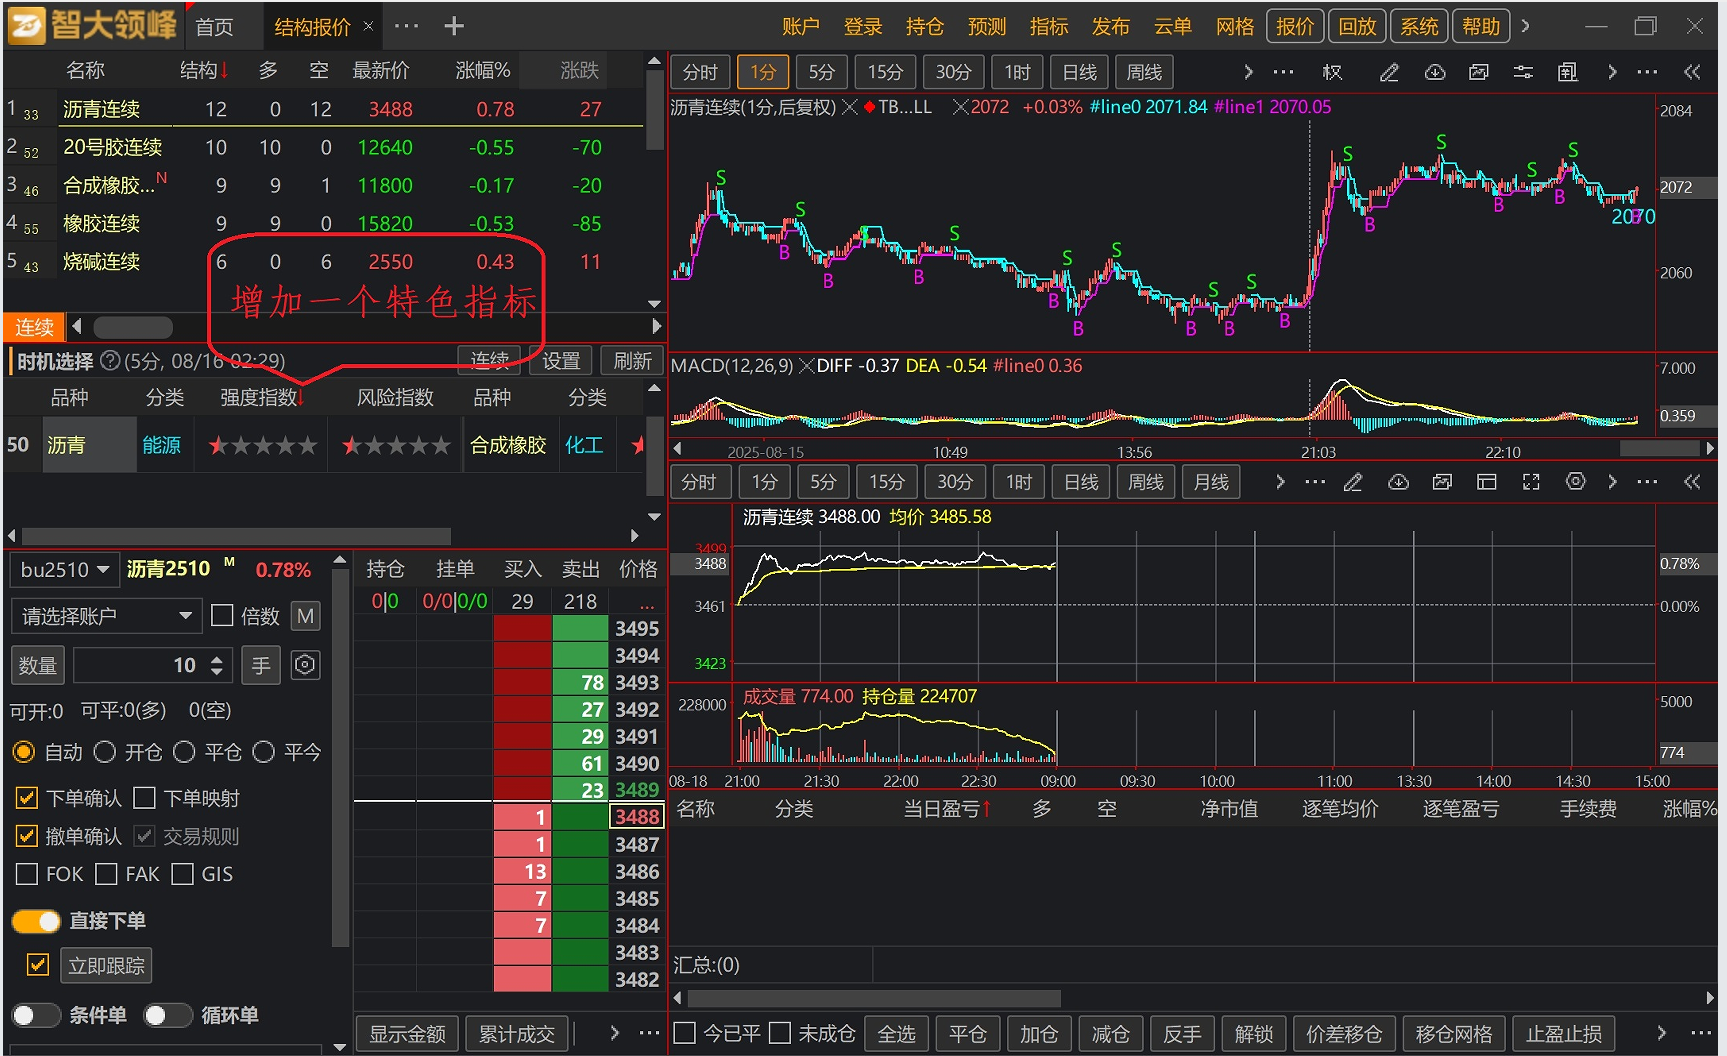
Task: Open the sliders settings icon above top chart
Action: 1523,72
